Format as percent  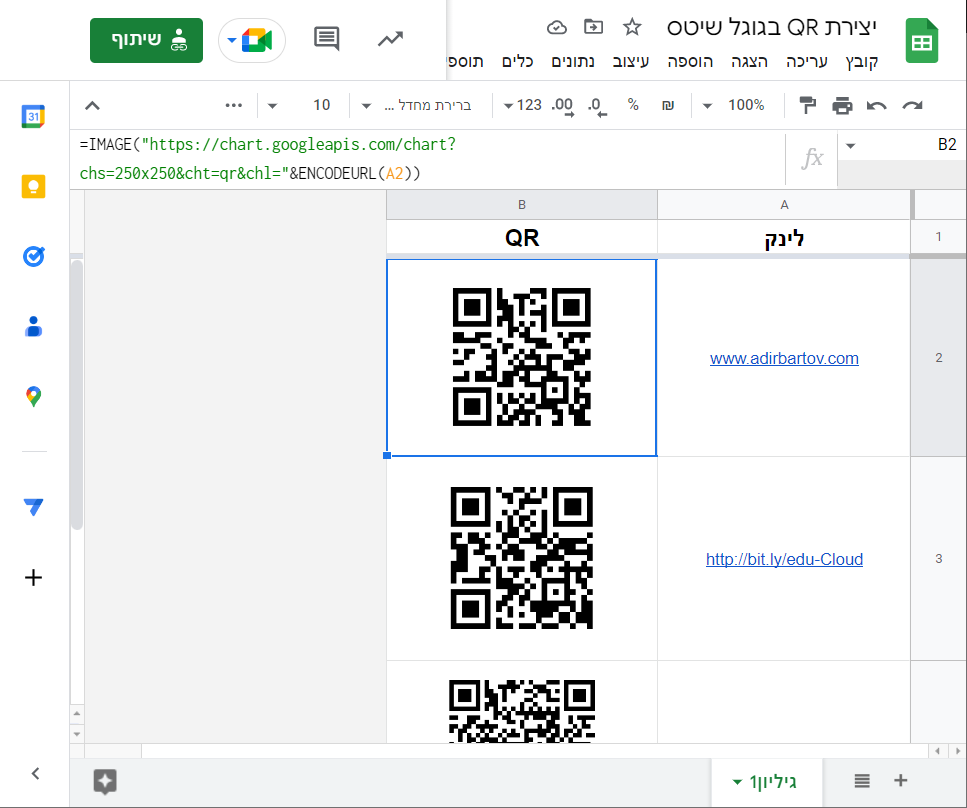[633, 105]
